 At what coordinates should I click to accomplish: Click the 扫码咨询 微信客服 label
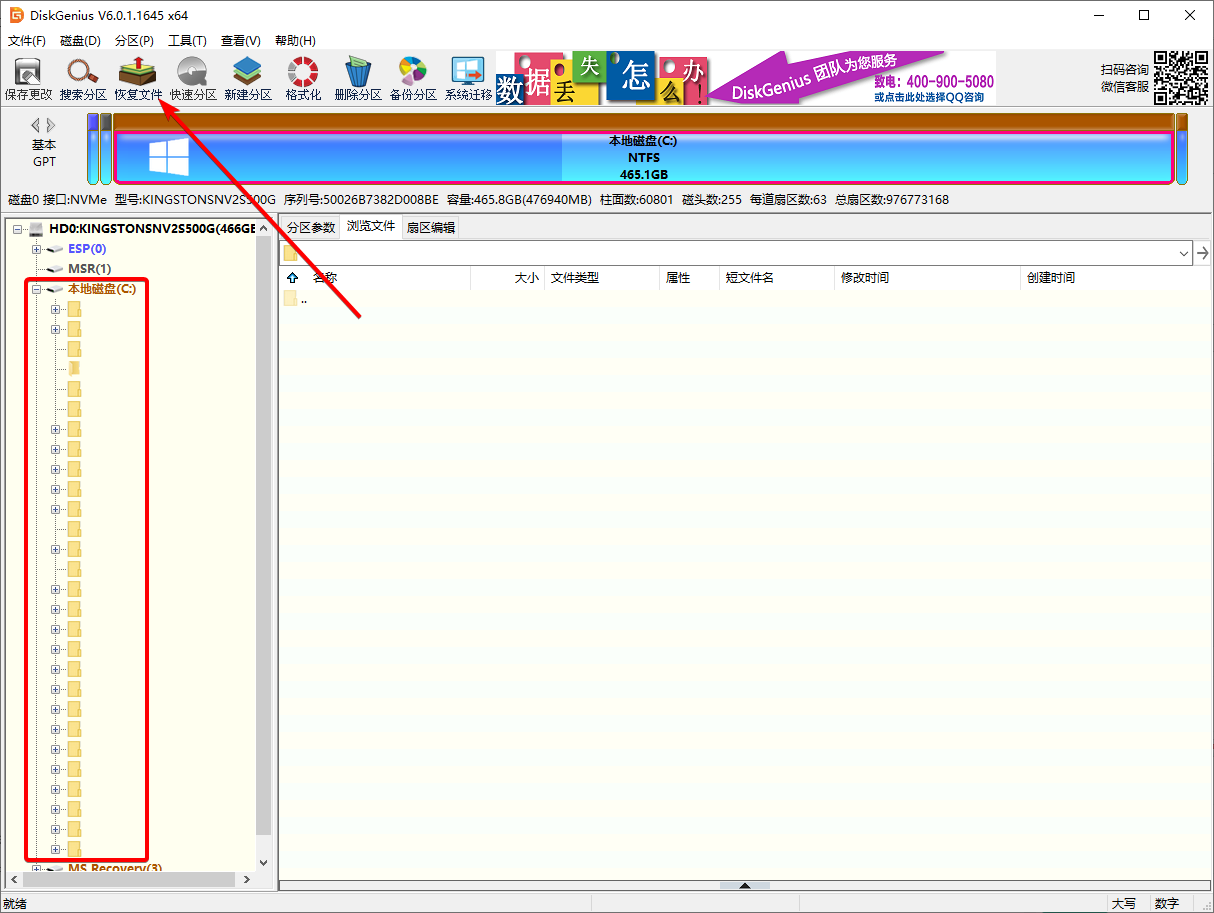point(1125,78)
